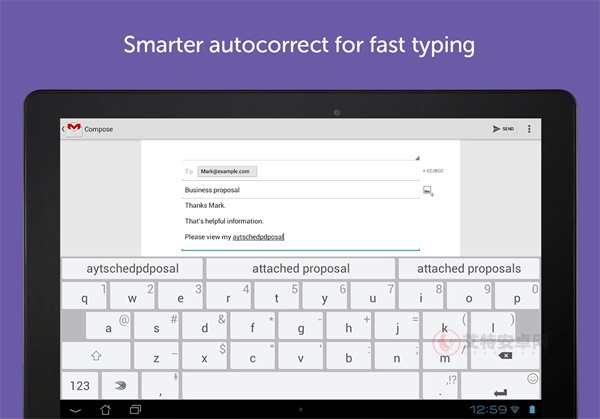Tap the p key
Viewport: 600px width, 419px height.
click(x=517, y=296)
